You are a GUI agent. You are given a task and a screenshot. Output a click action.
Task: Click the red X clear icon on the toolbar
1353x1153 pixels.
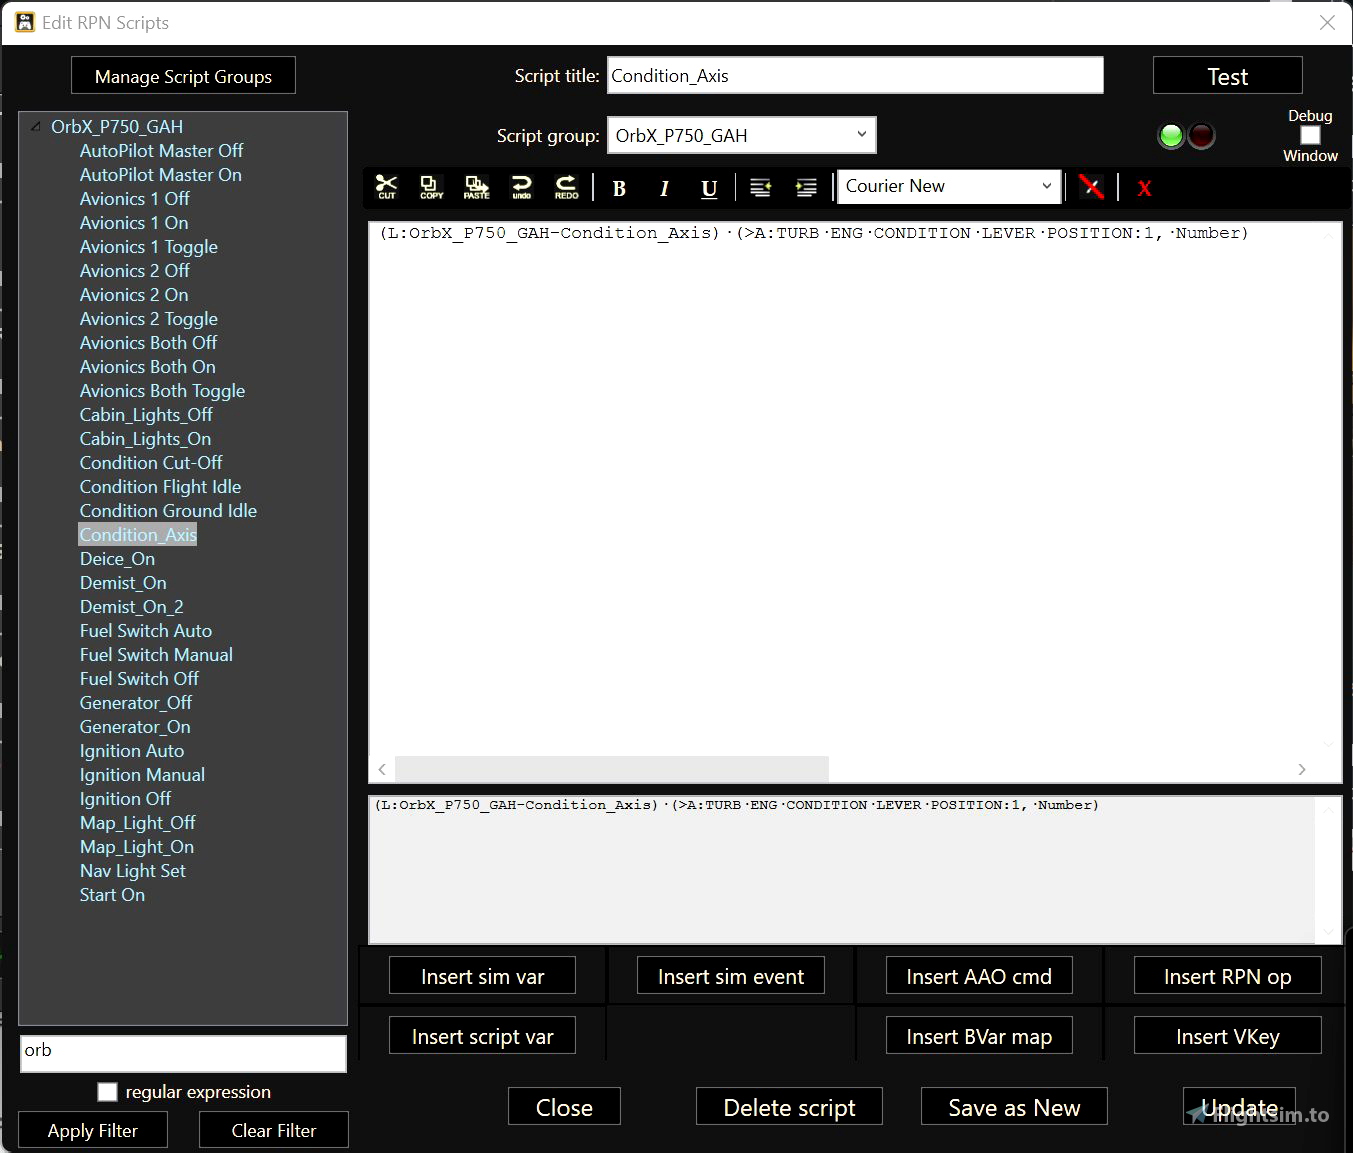[1143, 187]
